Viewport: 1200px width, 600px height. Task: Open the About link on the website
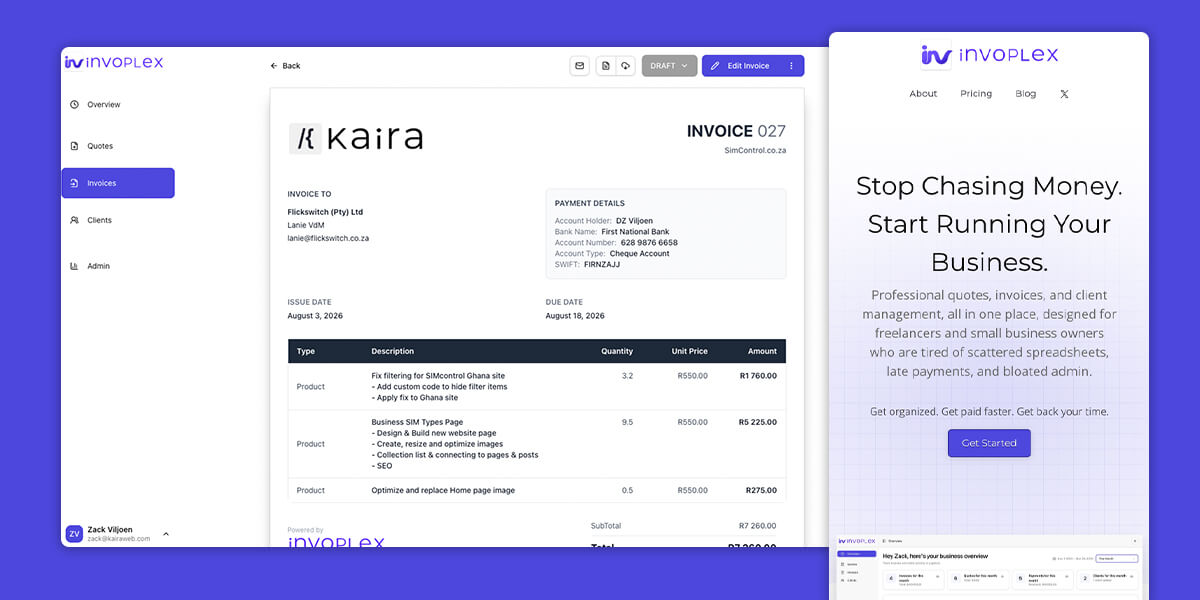[x=923, y=94]
